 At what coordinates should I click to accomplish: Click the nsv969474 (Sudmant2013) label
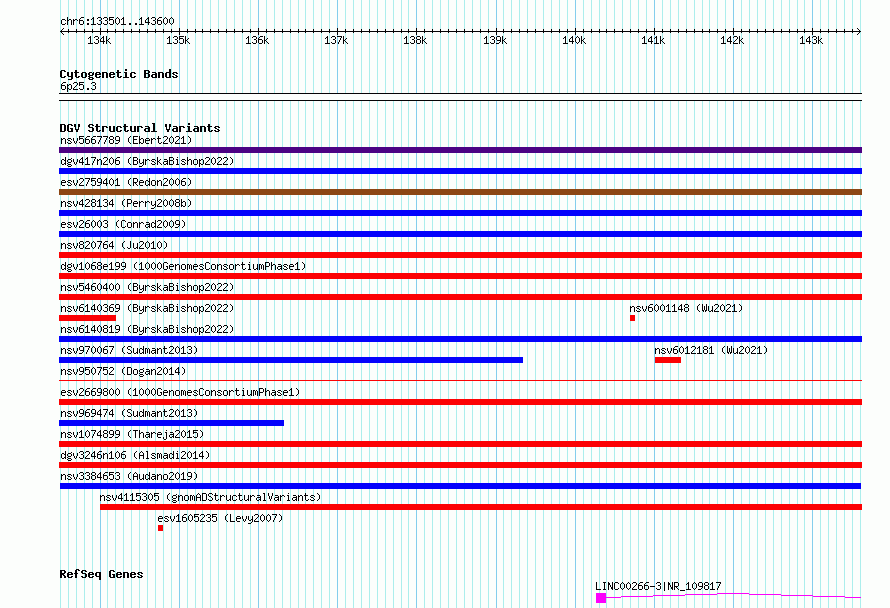[129, 413]
